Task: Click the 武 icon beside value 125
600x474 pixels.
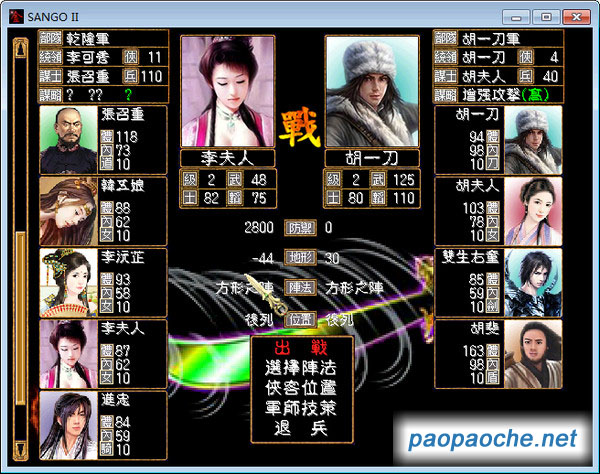Action: click(x=378, y=179)
